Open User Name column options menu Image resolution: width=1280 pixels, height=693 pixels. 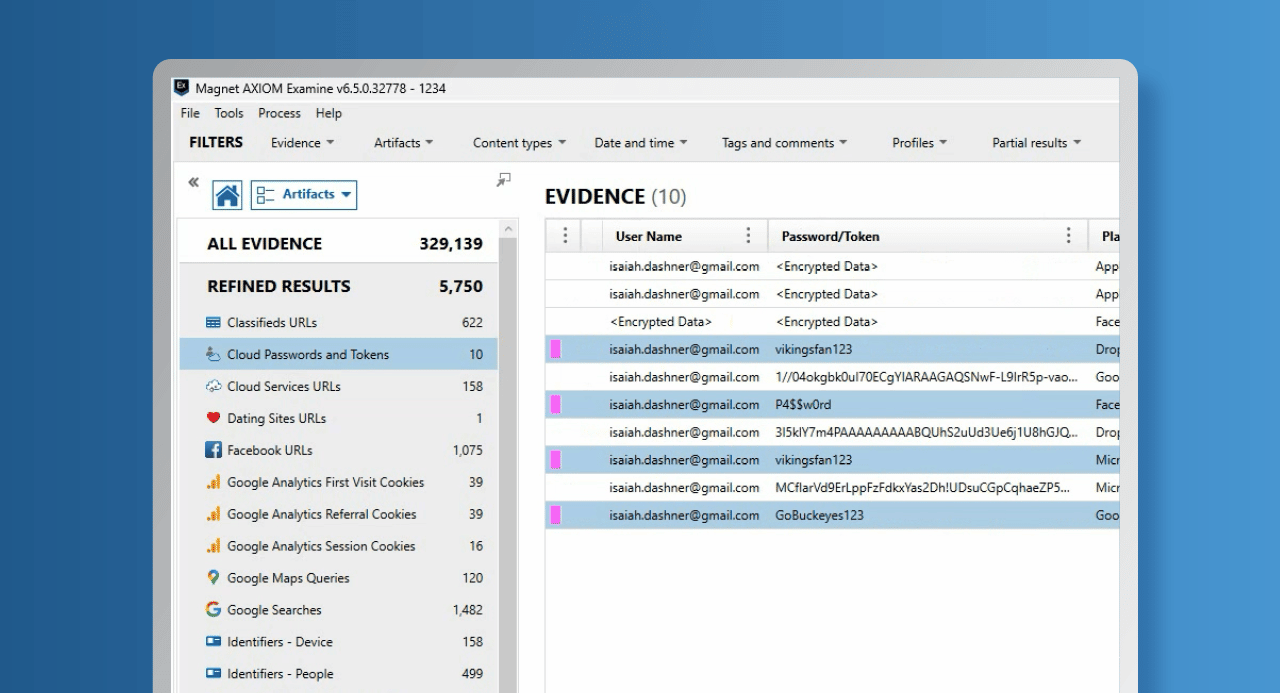click(x=748, y=236)
